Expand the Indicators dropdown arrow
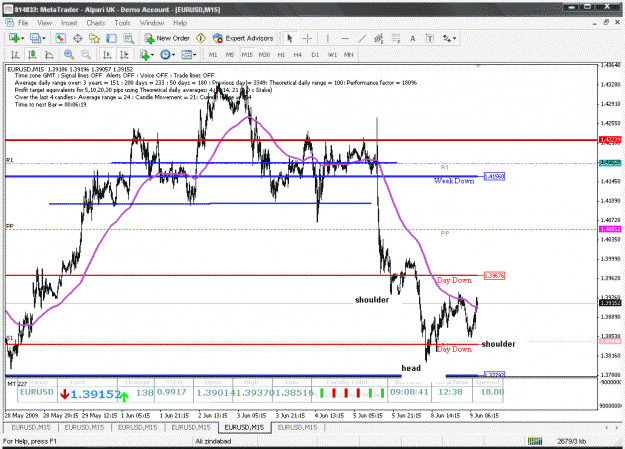Viewport: 625px width, 449px height. [153, 55]
